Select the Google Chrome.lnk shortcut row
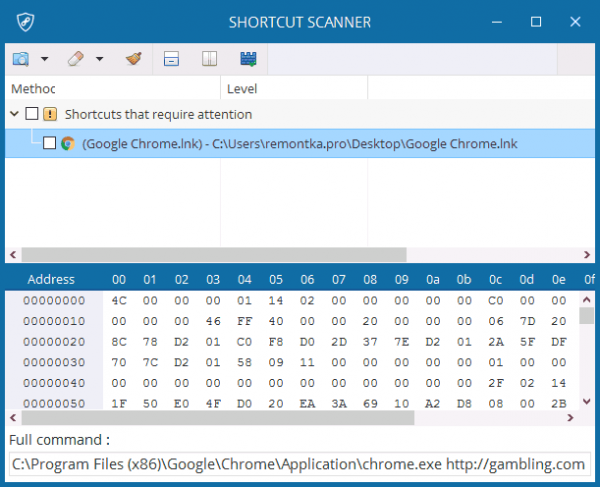The width and height of the screenshot is (600, 487). 300,143
